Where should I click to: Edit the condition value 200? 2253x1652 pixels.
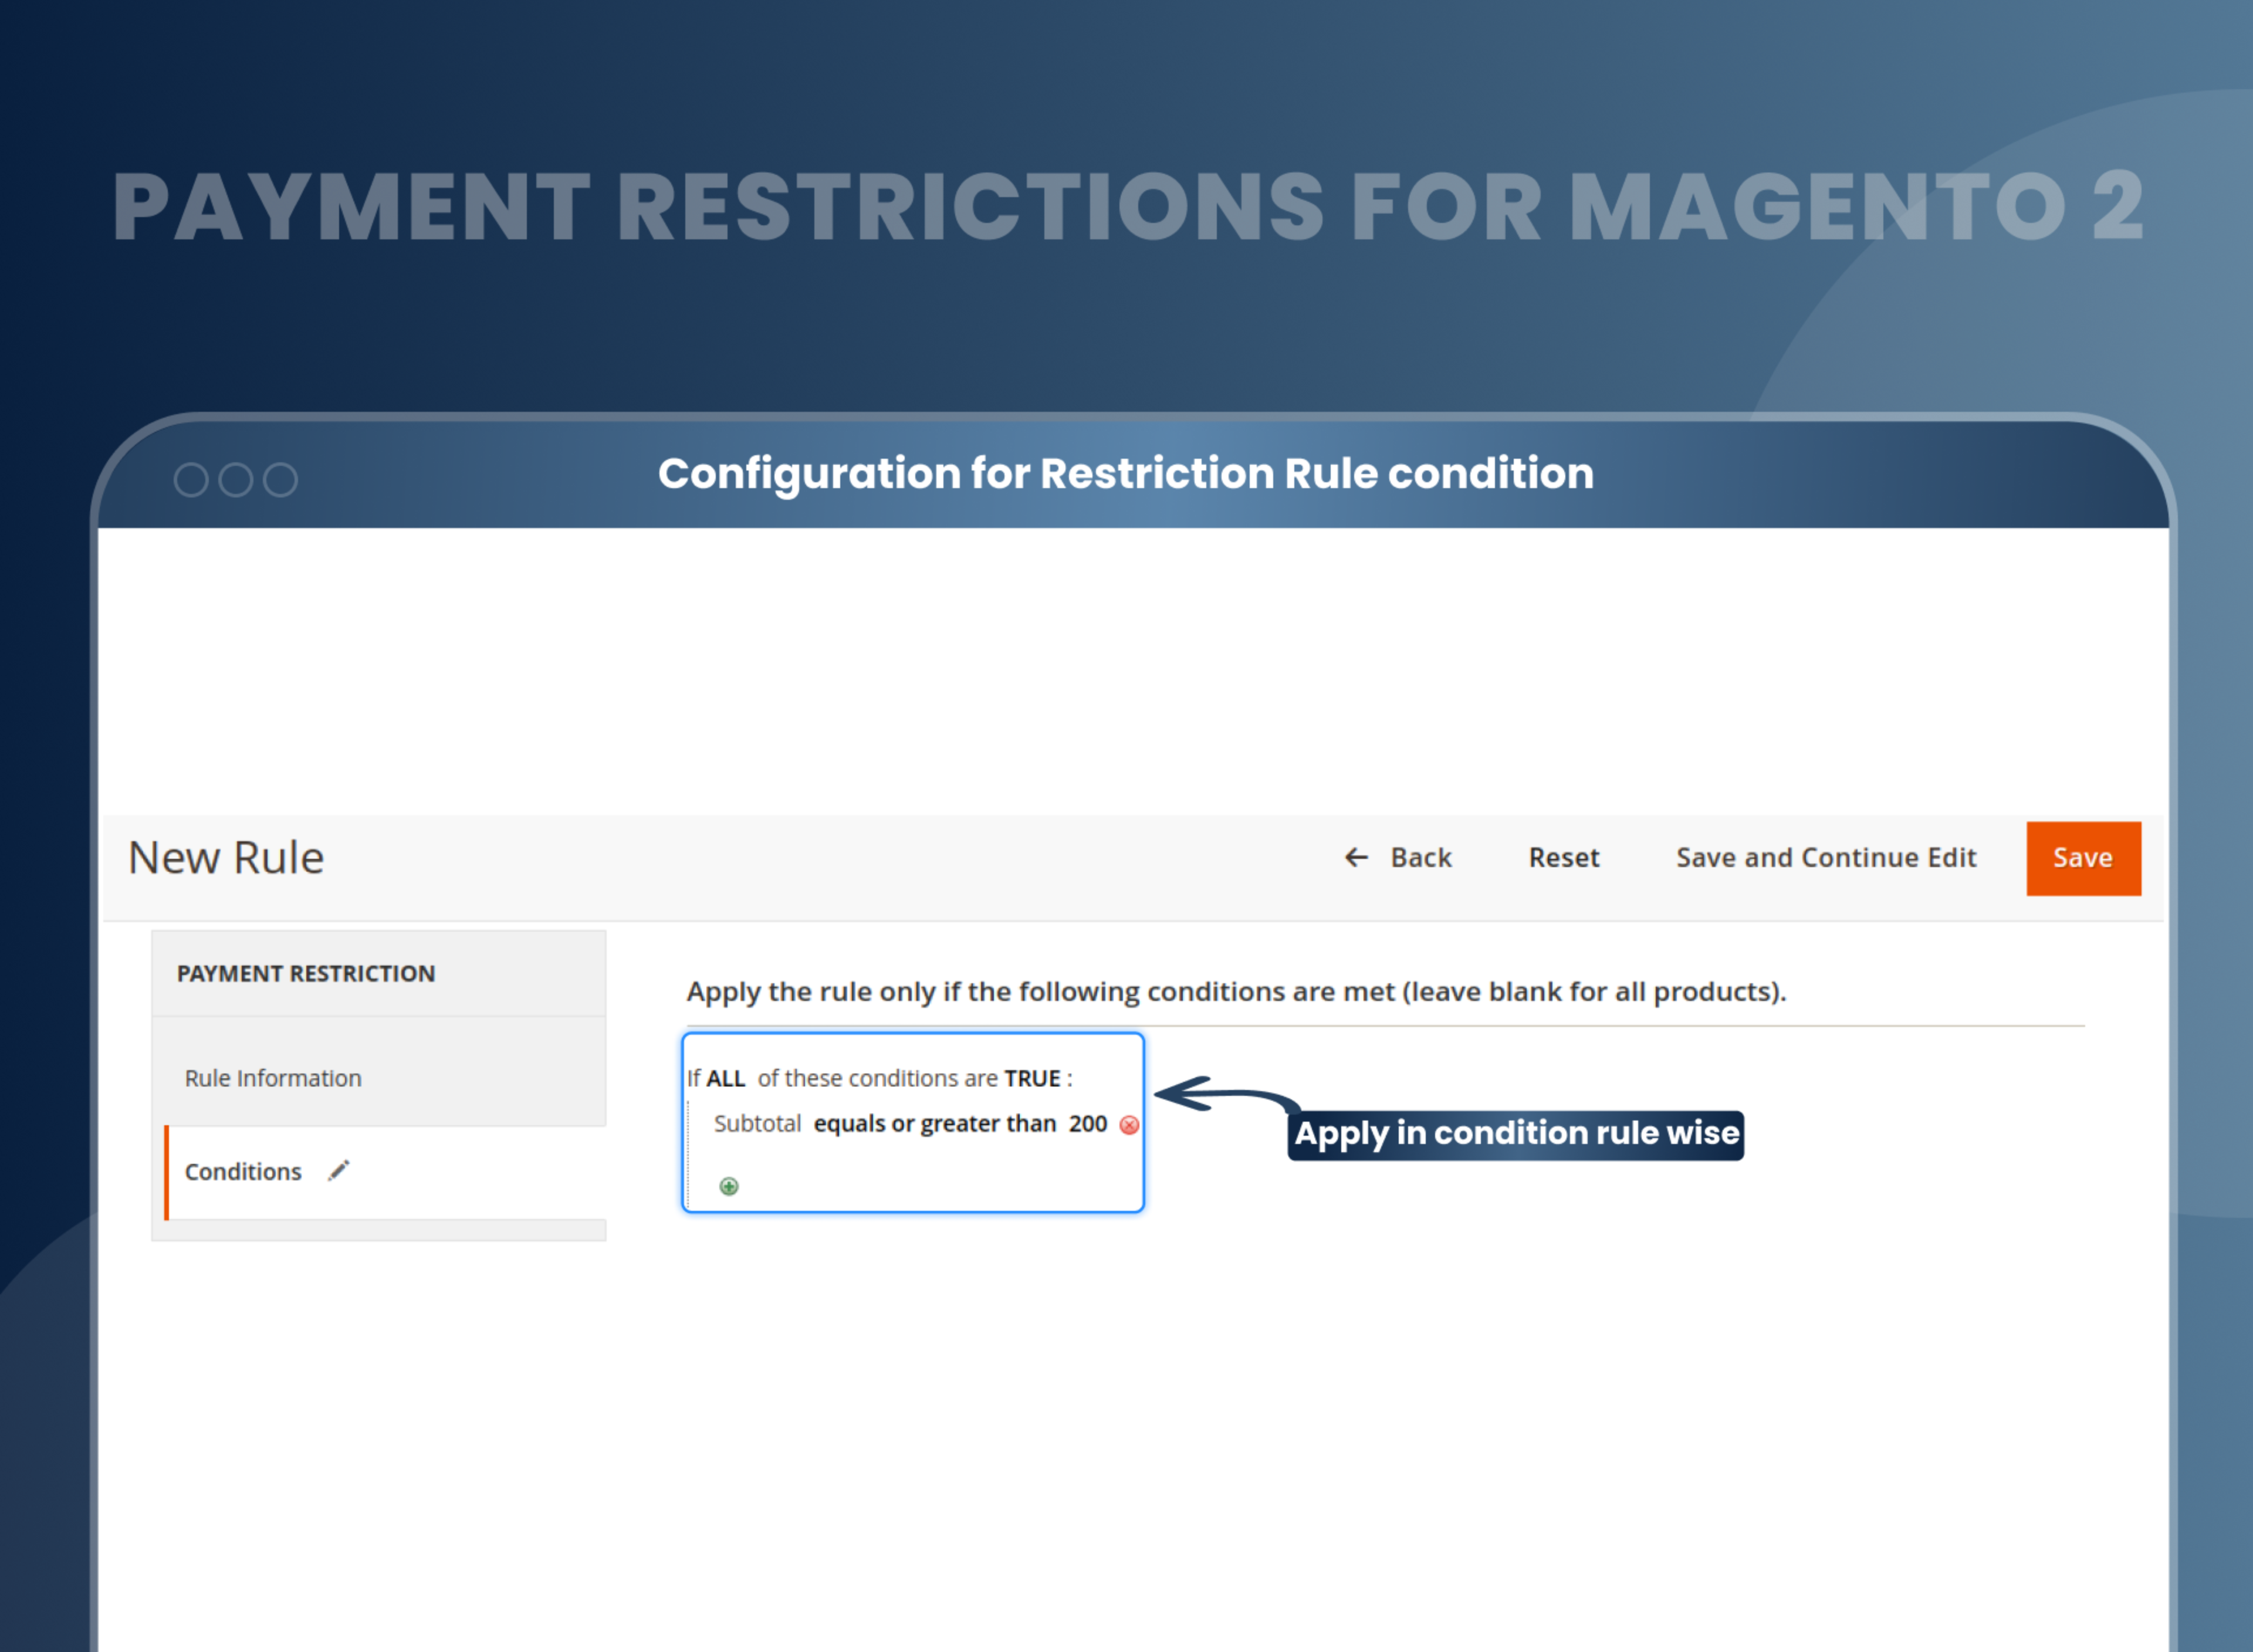pyautogui.click(x=1089, y=1123)
